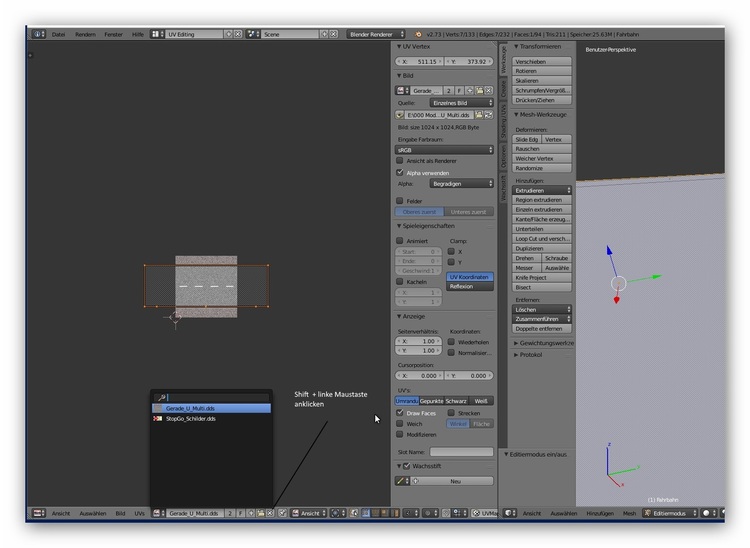Select StopGo_Schilder.dds from image list

211,418
